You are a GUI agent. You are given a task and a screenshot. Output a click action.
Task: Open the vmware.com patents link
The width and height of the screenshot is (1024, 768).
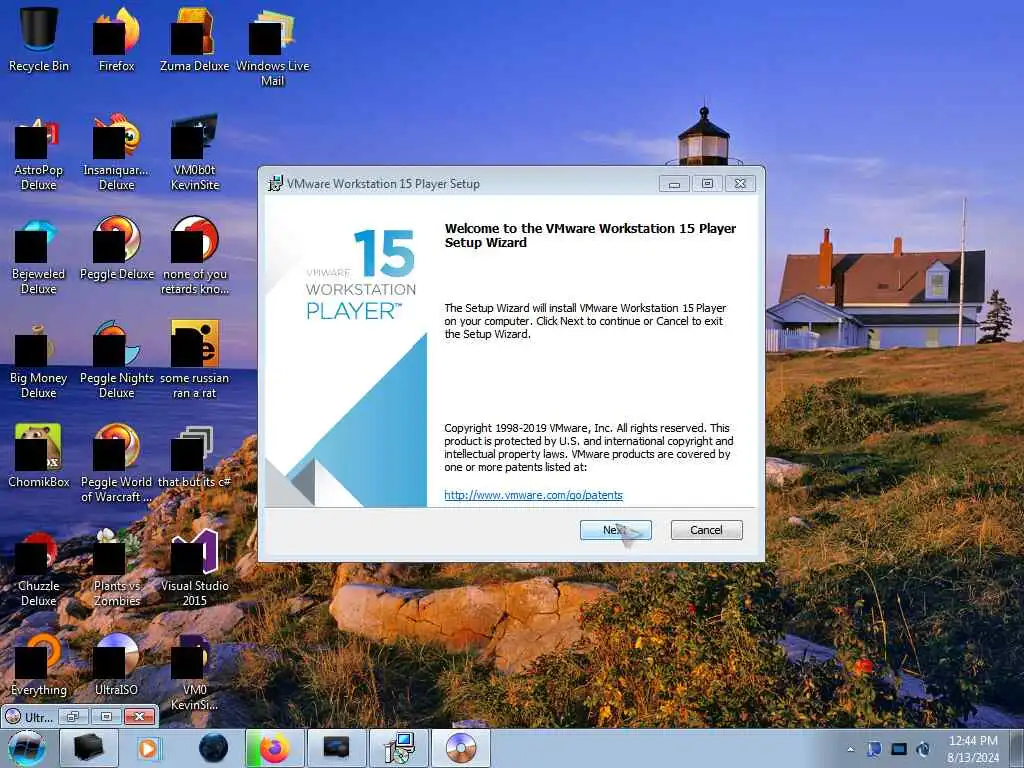coord(534,495)
